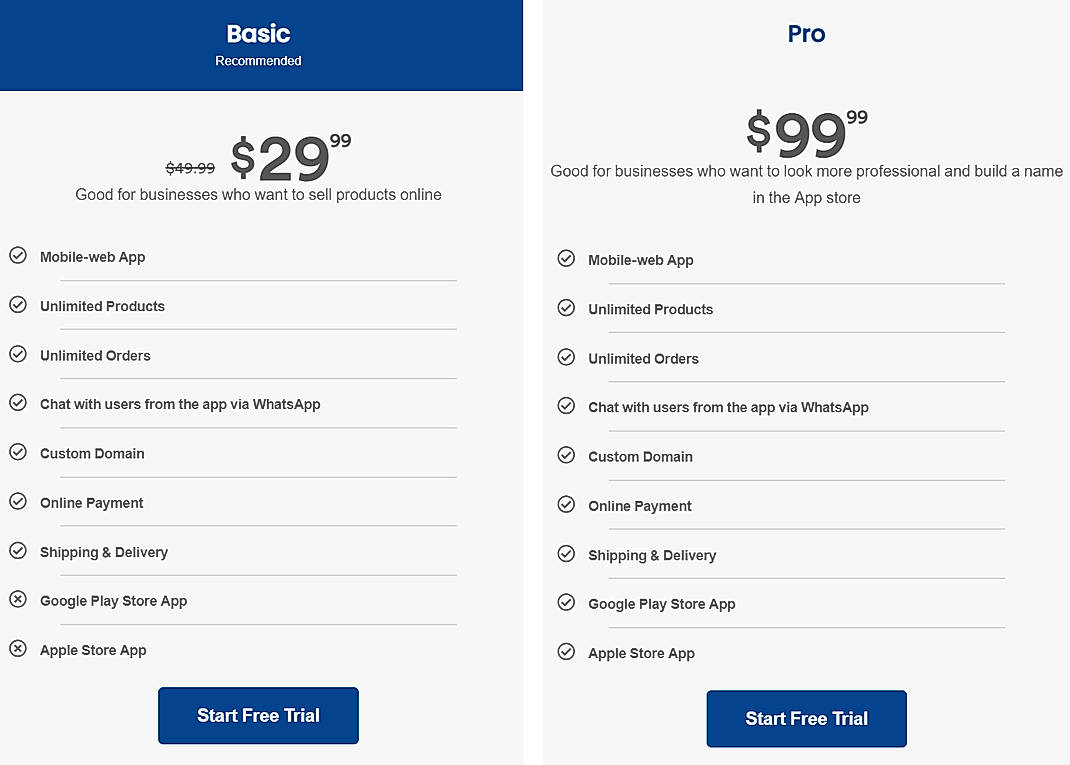The width and height of the screenshot is (1070, 765).
Task: Click Start Free Trial for the Basic plan
Action: (x=258, y=715)
